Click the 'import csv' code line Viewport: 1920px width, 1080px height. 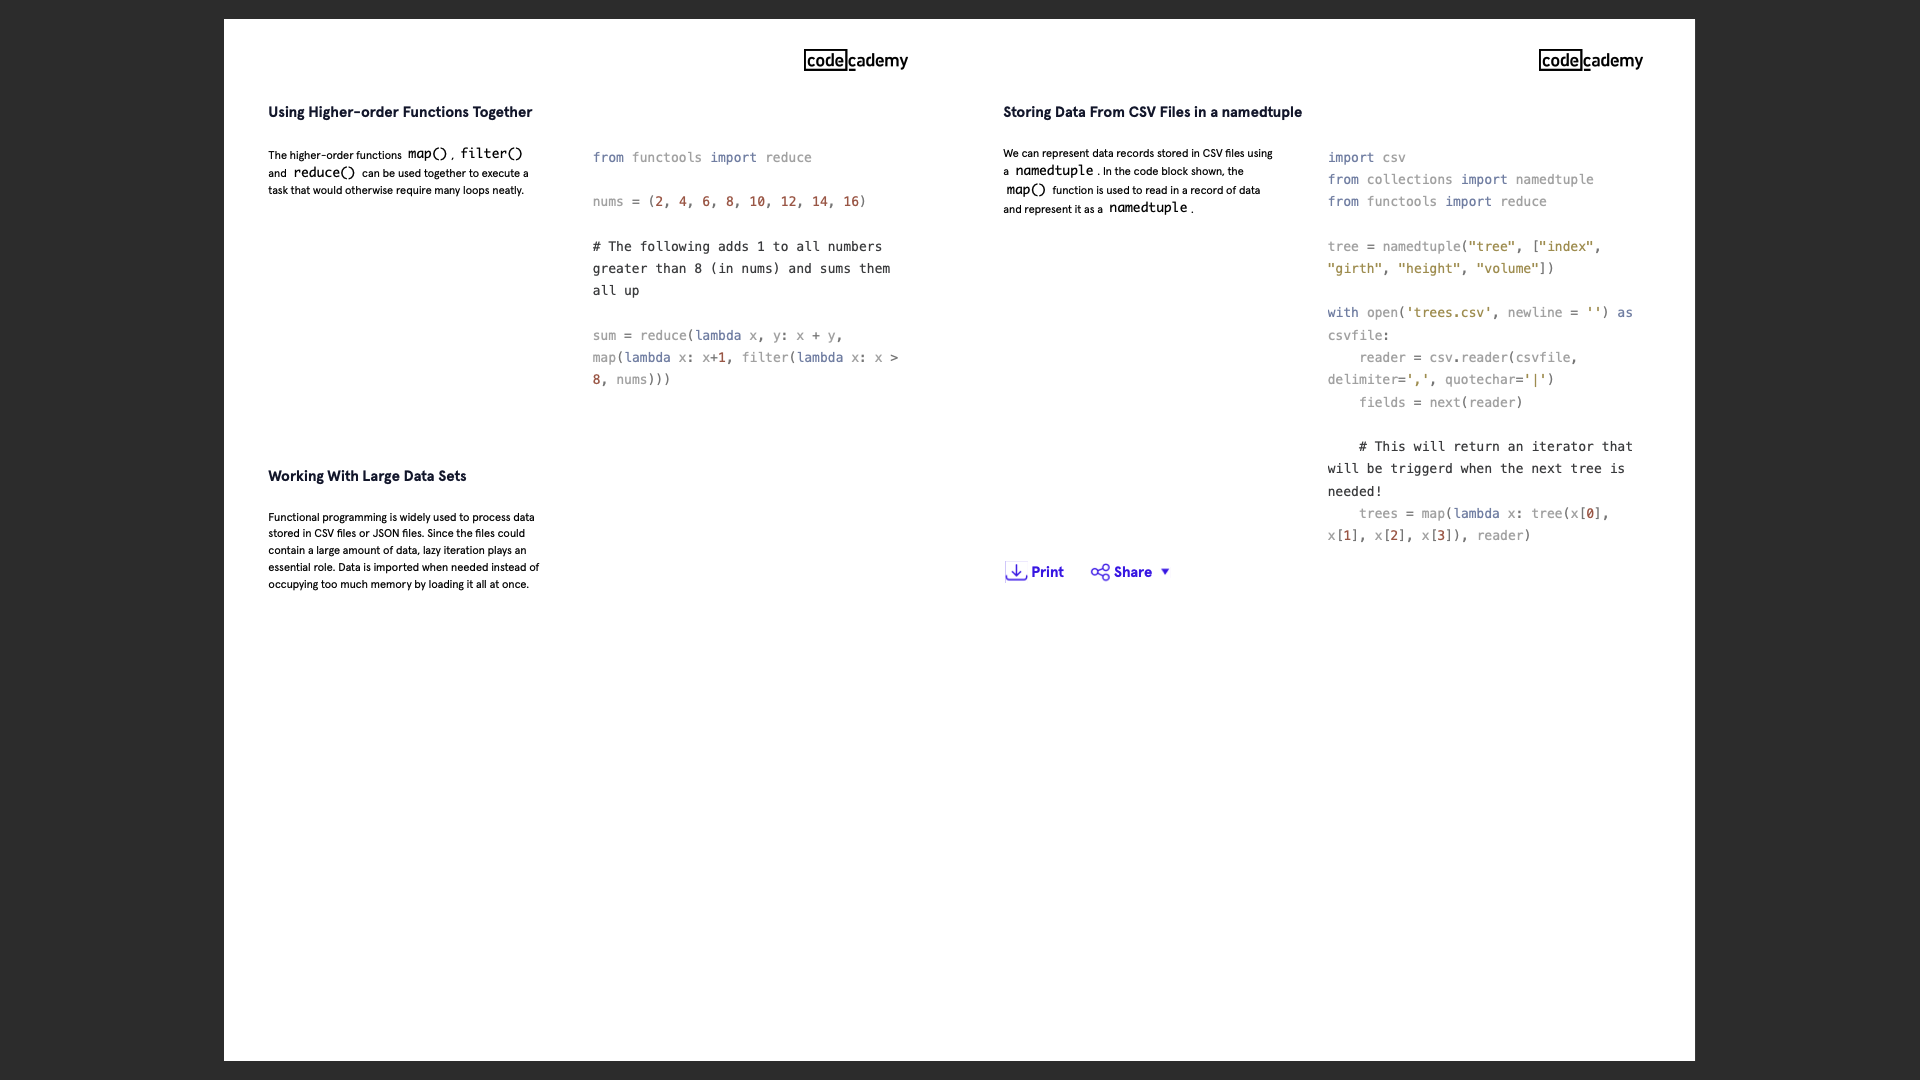click(x=1366, y=158)
